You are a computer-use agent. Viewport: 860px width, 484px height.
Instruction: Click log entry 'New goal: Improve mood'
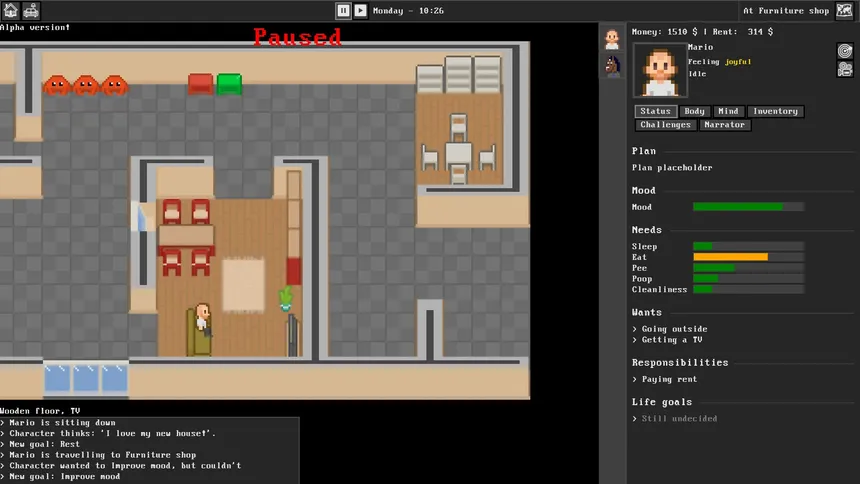tap(60, 476)
